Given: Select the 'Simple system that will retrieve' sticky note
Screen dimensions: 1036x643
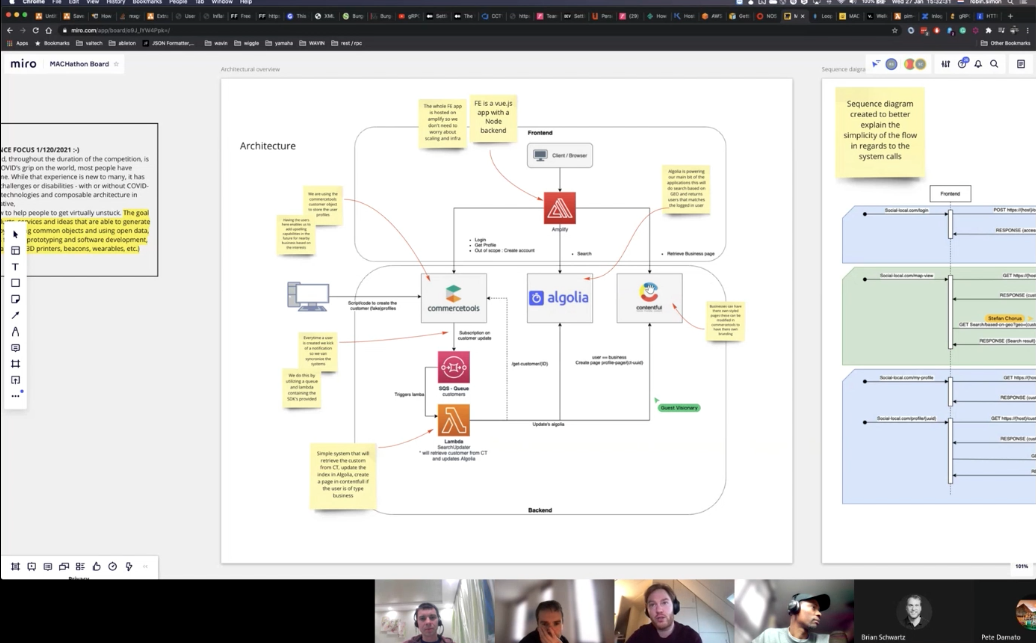Looking at the screenshot, I should (343, 475).
